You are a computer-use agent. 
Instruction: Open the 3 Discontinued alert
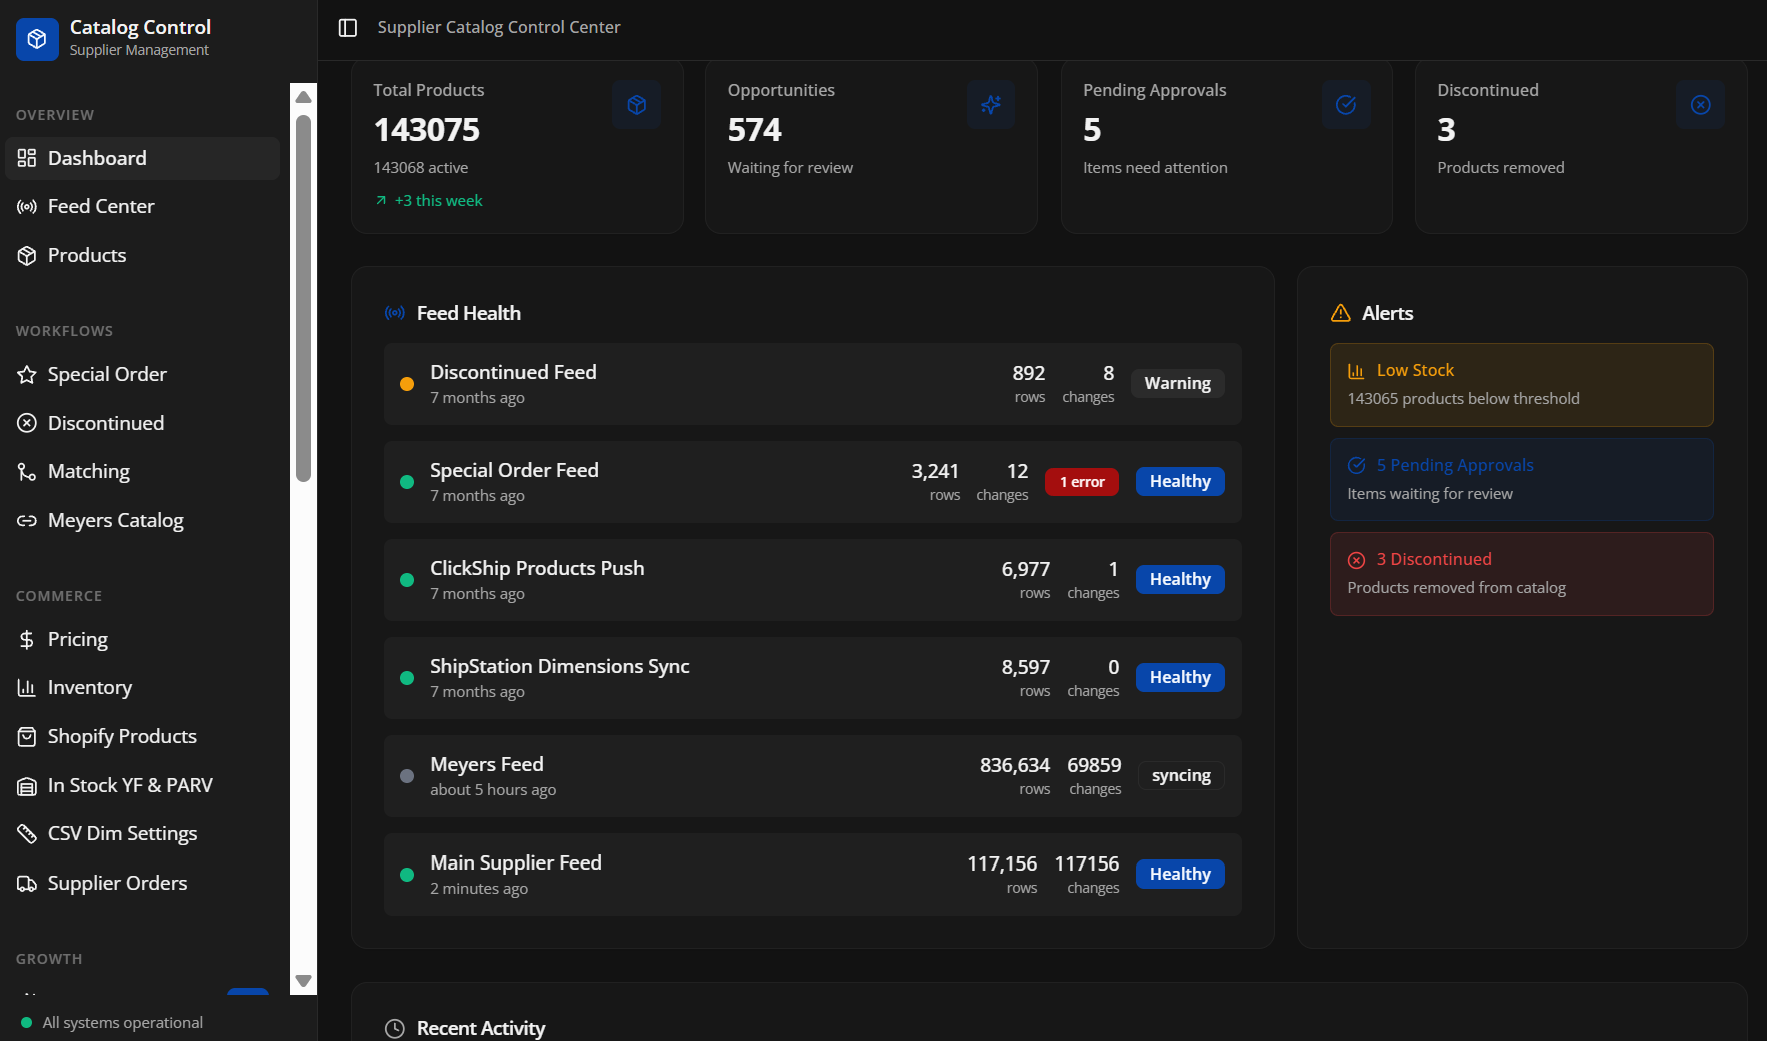point(1521,574)
